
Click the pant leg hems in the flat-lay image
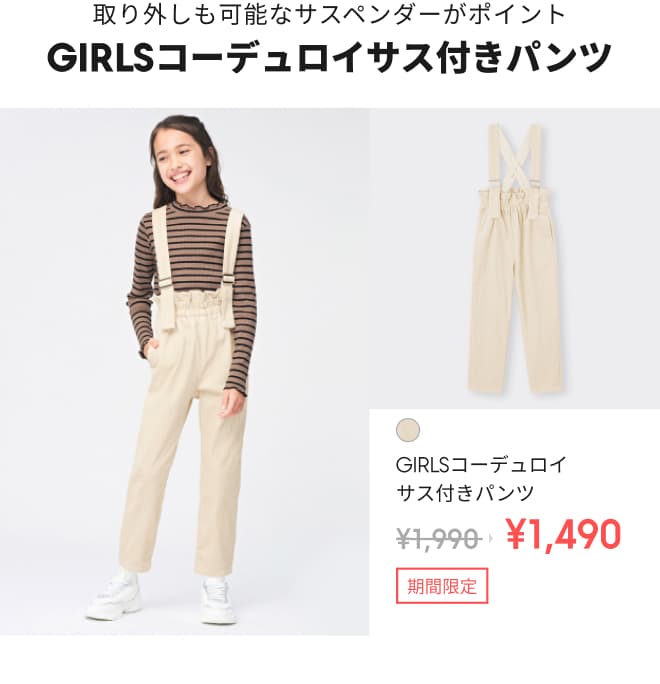coord(515,384)
